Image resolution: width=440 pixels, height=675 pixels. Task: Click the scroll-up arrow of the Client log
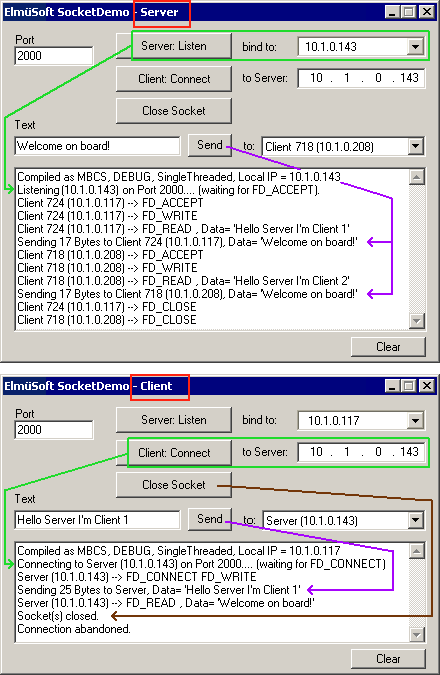417,551
